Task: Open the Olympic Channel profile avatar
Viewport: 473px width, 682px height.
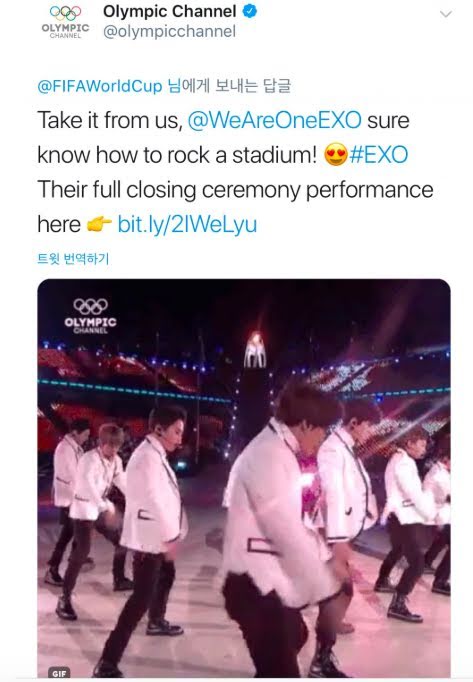Action: (x=65, y=22)
